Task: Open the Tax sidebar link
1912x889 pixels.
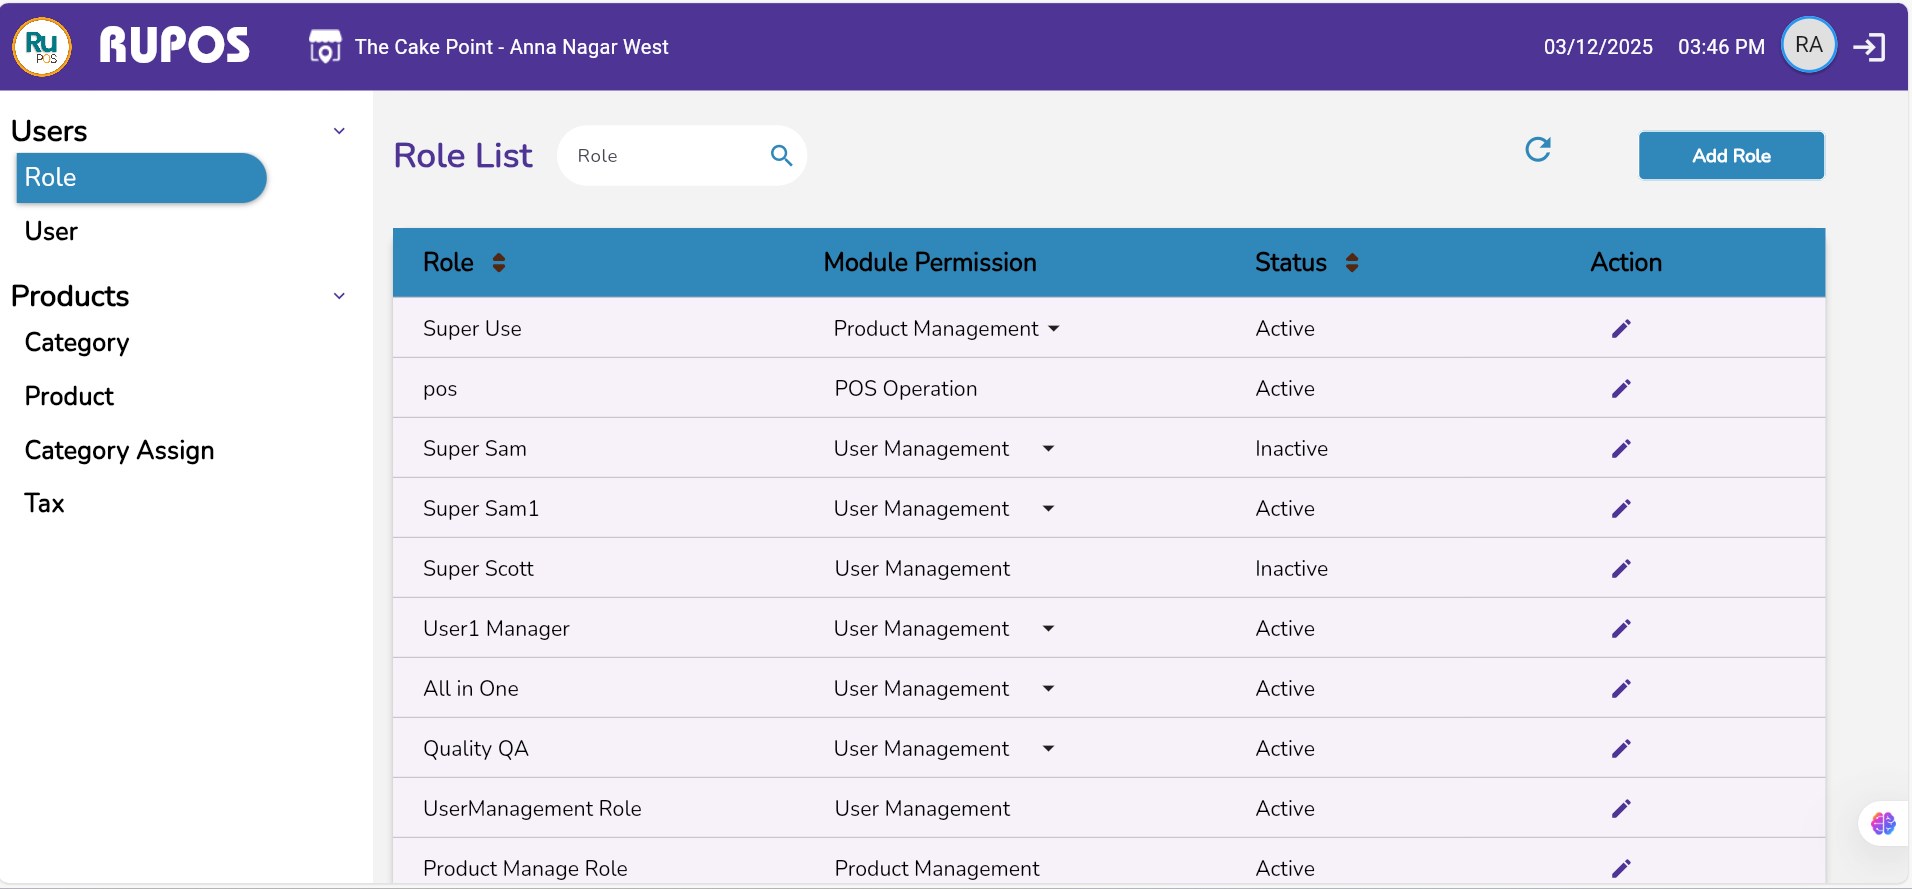Action: tap(45, 504)
